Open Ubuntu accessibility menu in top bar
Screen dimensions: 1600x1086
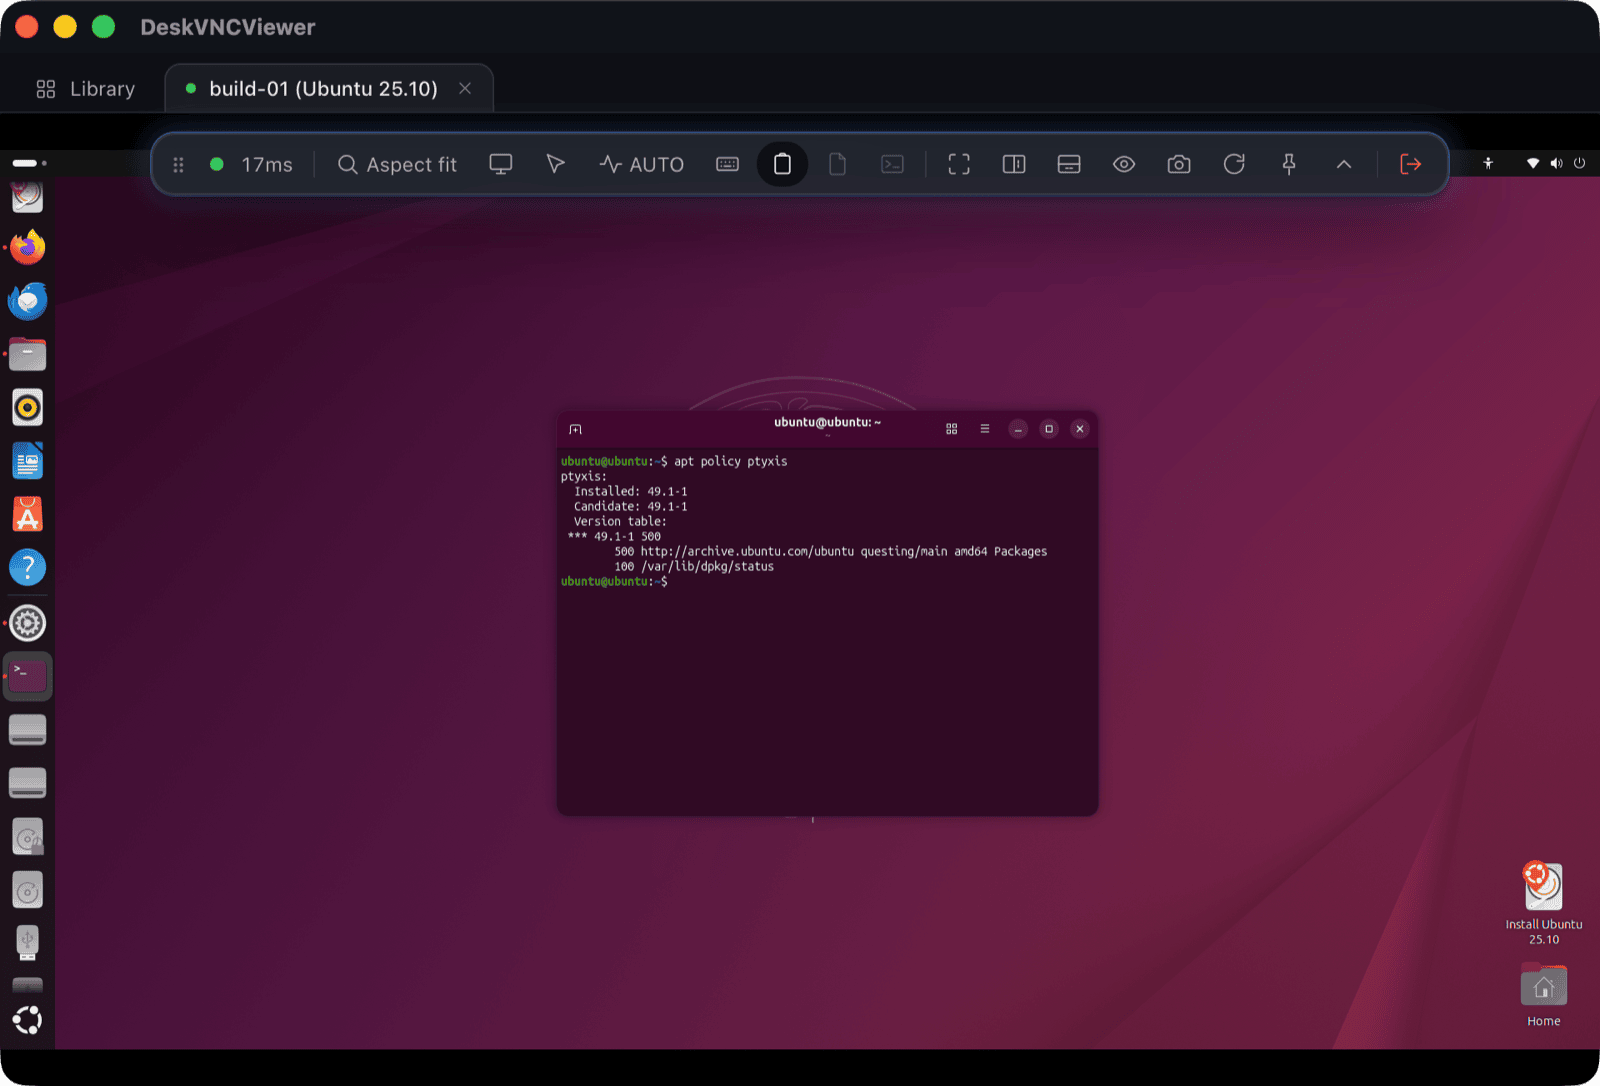[1488, 163]
